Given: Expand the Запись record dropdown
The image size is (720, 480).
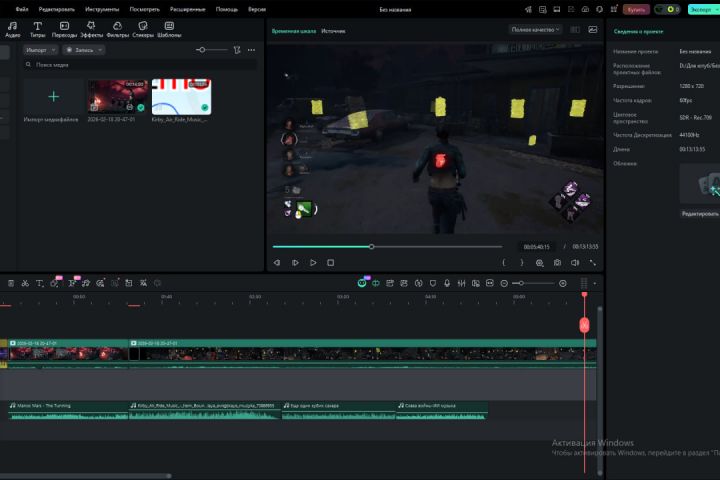Looking at the screenshot, I should [84, 50].
